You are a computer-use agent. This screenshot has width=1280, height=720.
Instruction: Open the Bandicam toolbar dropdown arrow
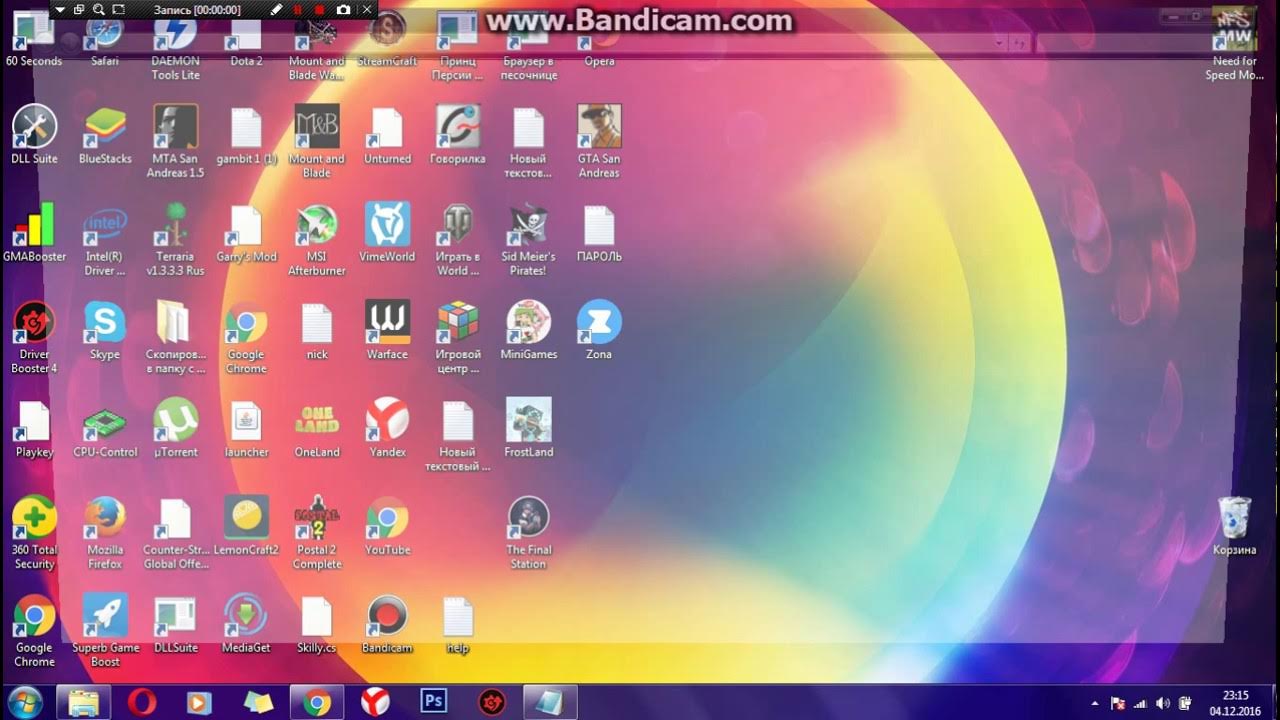pyautogui.click(x=60, y=10)
